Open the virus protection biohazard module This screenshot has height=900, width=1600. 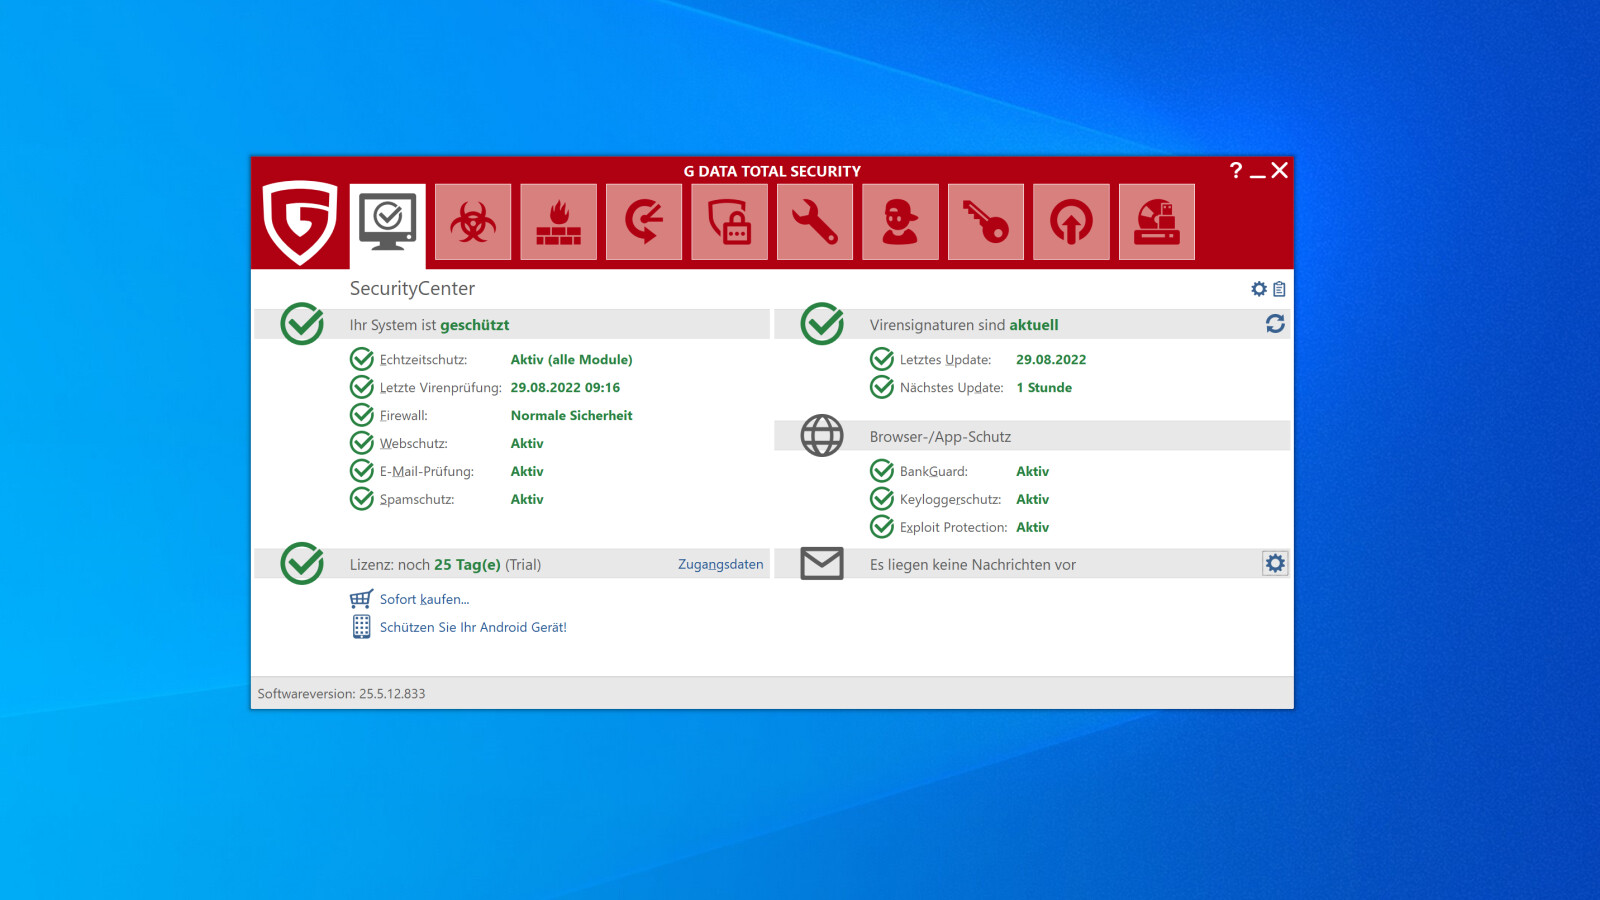[x=473, y=222]
